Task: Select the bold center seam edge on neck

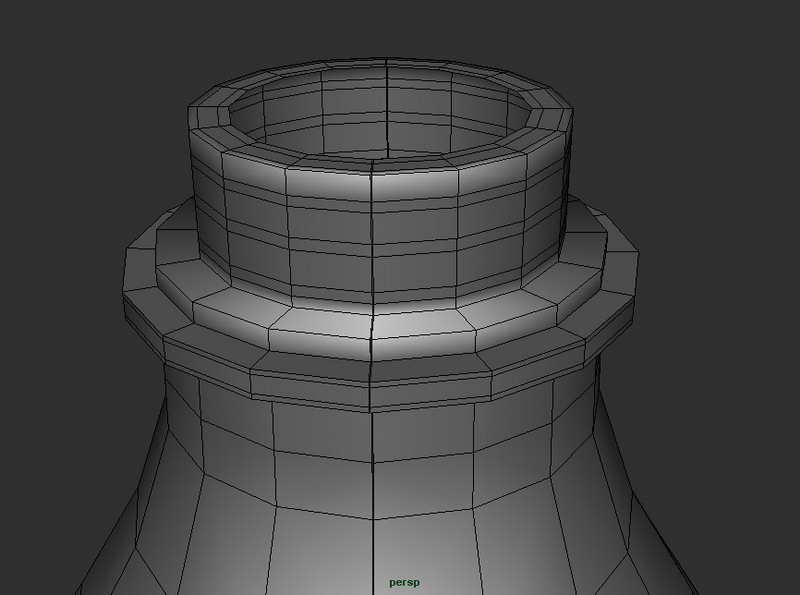Action: point(373,230)
